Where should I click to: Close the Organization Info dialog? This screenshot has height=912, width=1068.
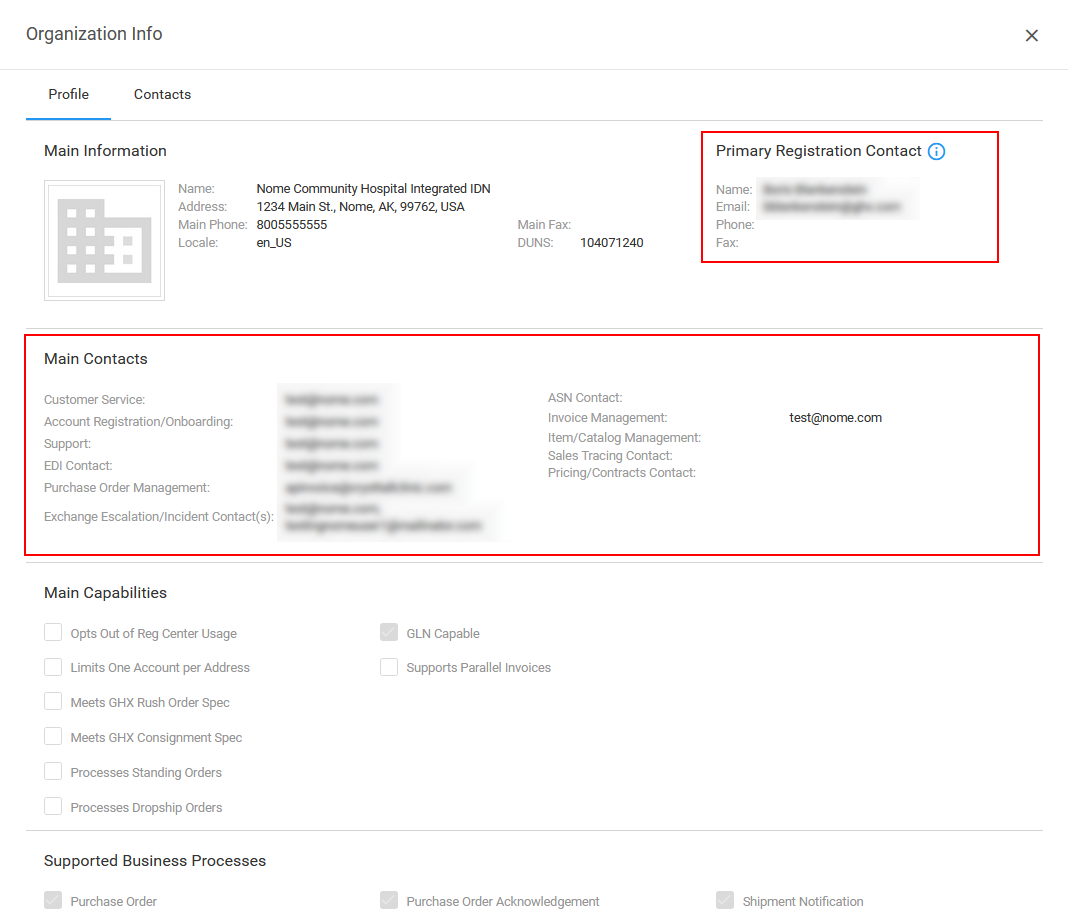click(x=1031, y=36)
